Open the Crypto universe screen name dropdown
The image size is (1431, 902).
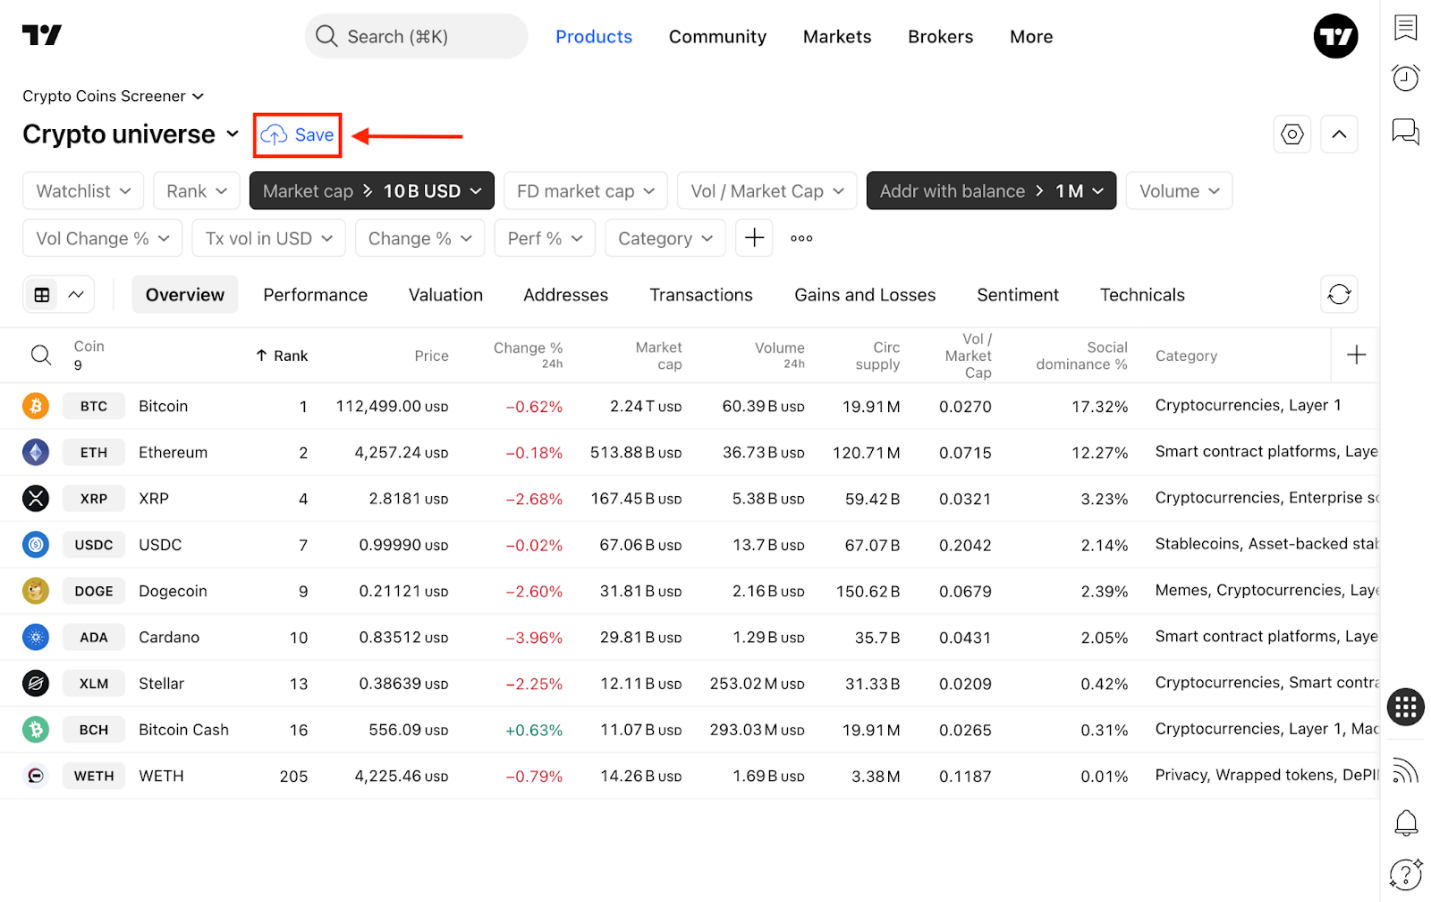pyautogui.click(x=130, y=134)
